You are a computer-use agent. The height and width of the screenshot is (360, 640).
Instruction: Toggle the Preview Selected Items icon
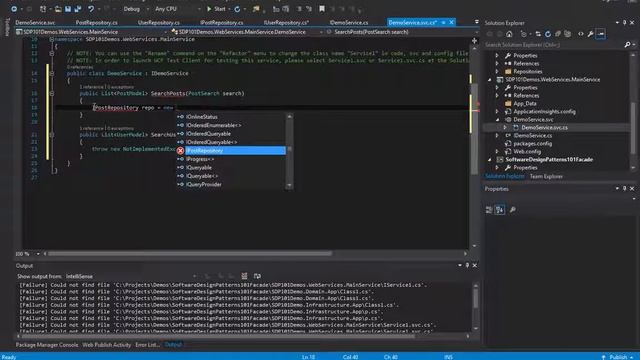pyautogui.click(x=600, y=34)
